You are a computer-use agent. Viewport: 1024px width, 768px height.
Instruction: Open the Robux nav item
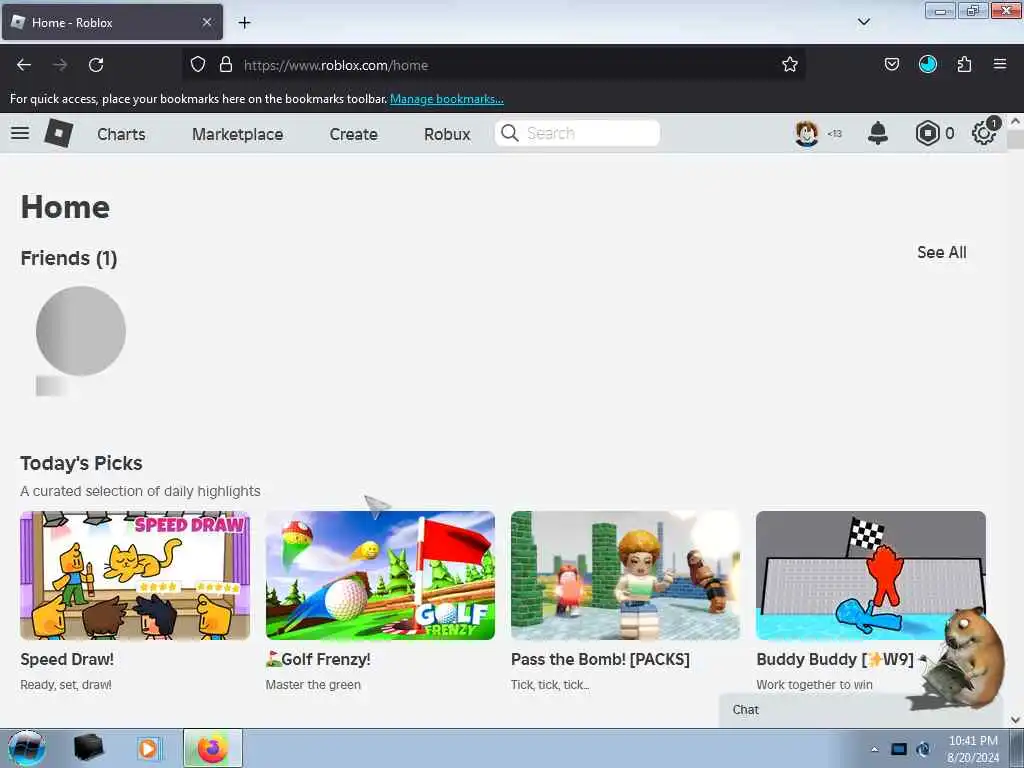pyautogui.click(x=447, y=134)
